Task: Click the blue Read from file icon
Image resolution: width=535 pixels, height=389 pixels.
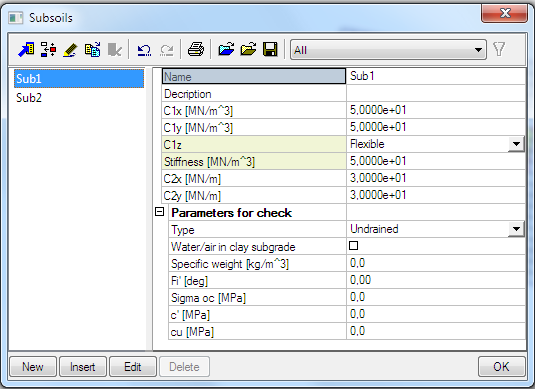Action: (226, 50)
